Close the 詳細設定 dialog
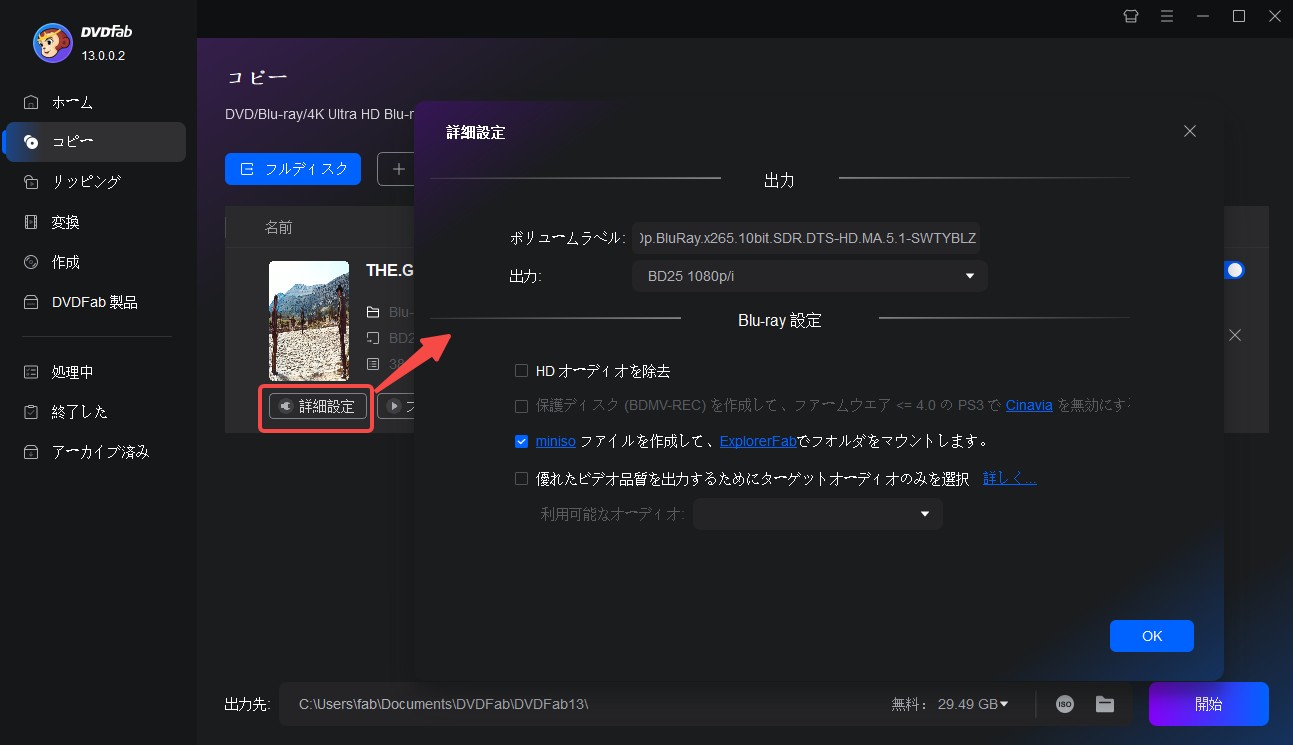This screenshot has height=745, width=1293. coord(1190,131)
